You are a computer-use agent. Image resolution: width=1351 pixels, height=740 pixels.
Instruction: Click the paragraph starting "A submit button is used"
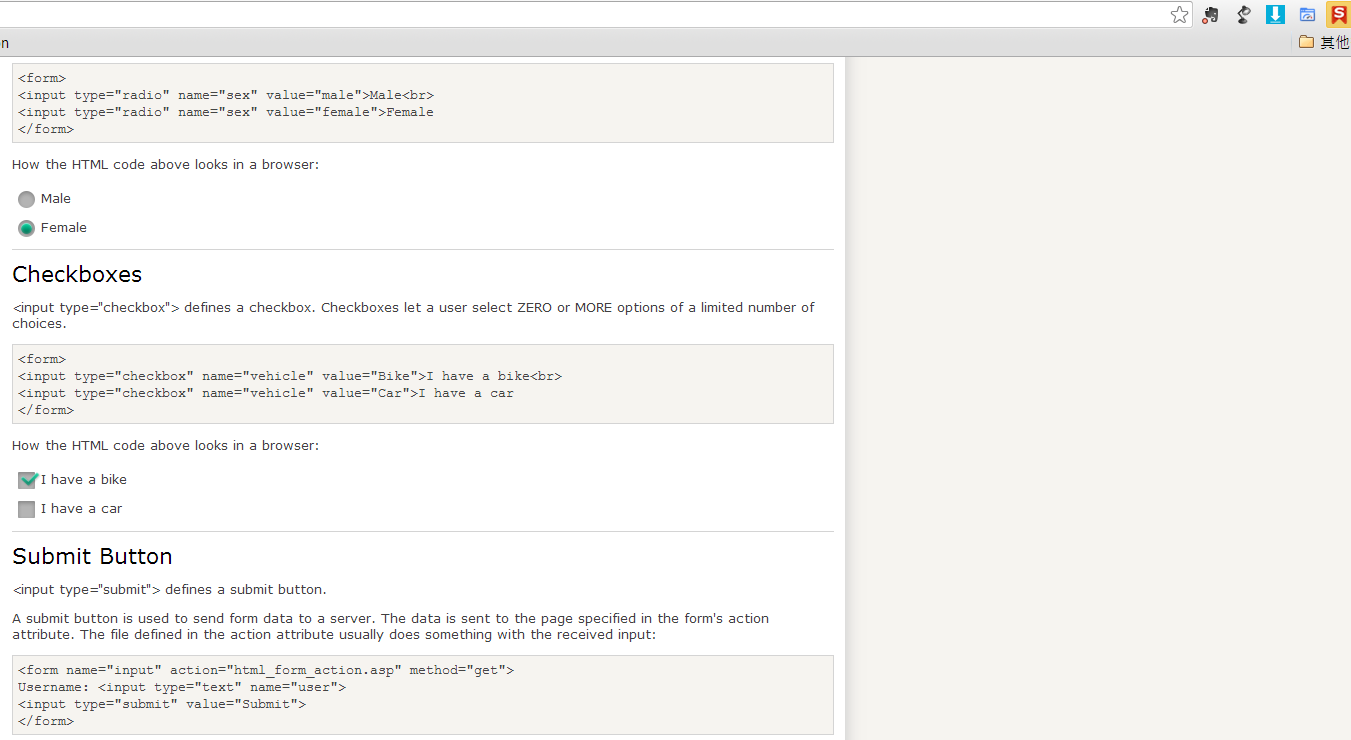(391, 626)
